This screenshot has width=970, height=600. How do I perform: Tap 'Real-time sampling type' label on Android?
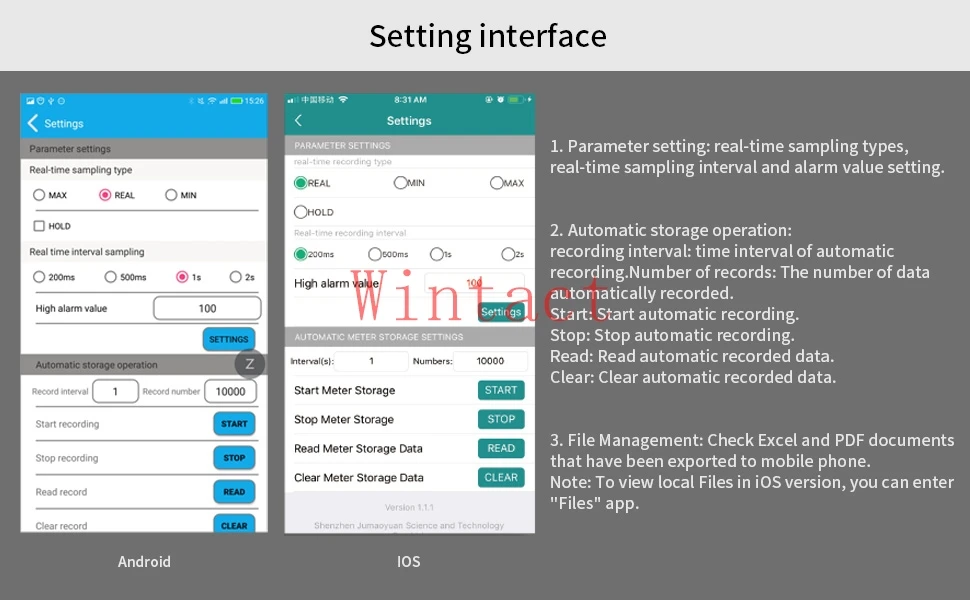point(80,169)
